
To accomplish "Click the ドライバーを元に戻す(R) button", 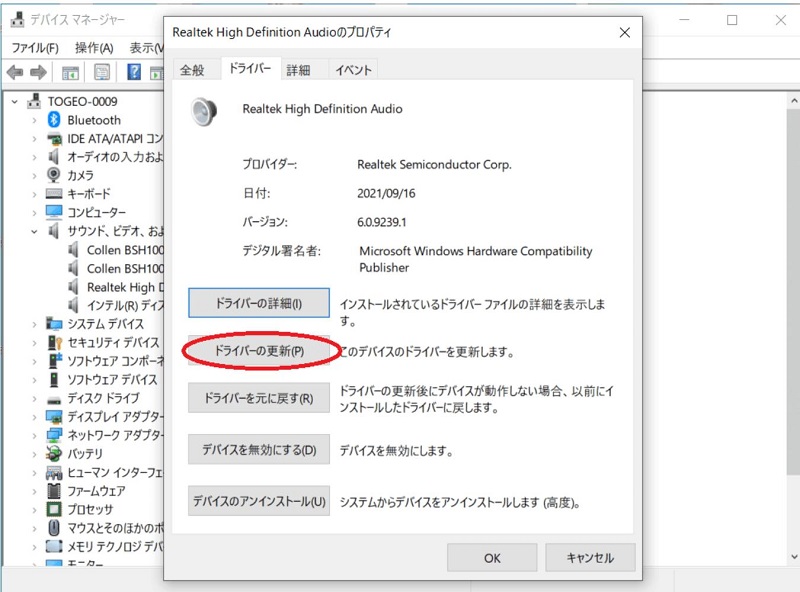I will point(259,398).
